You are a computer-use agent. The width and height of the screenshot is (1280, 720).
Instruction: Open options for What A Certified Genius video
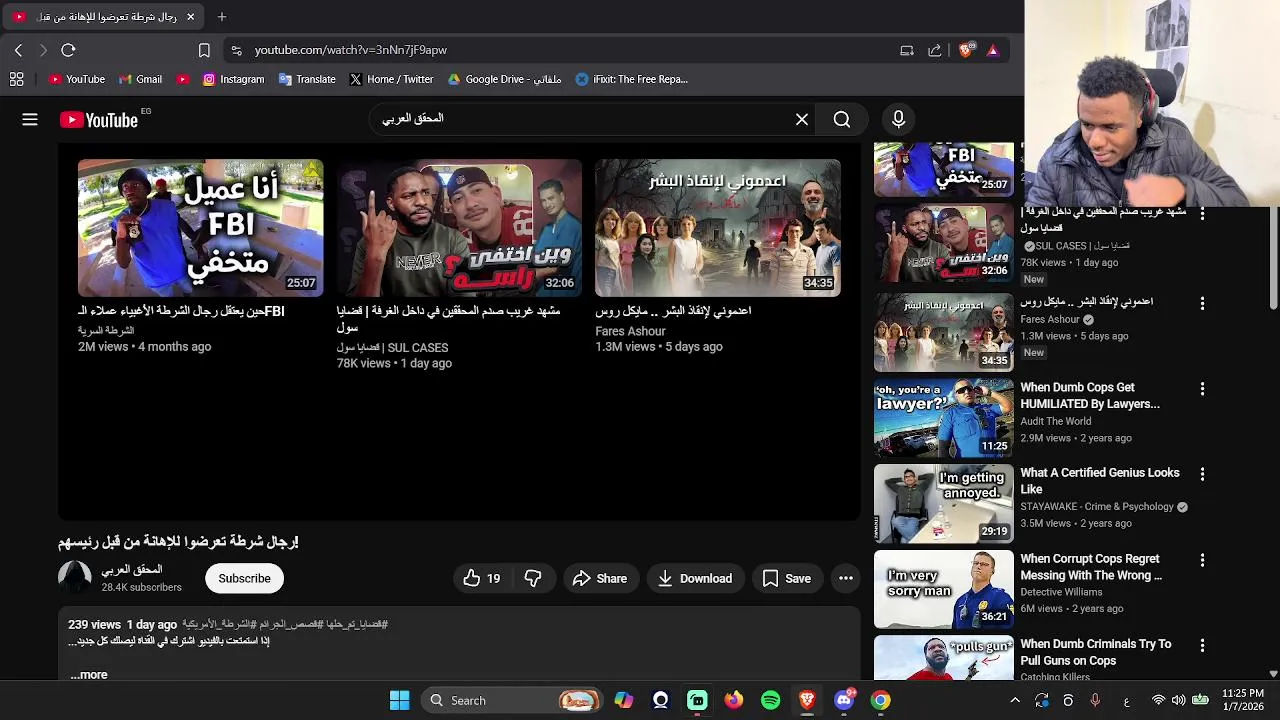tap(1202, 474)
